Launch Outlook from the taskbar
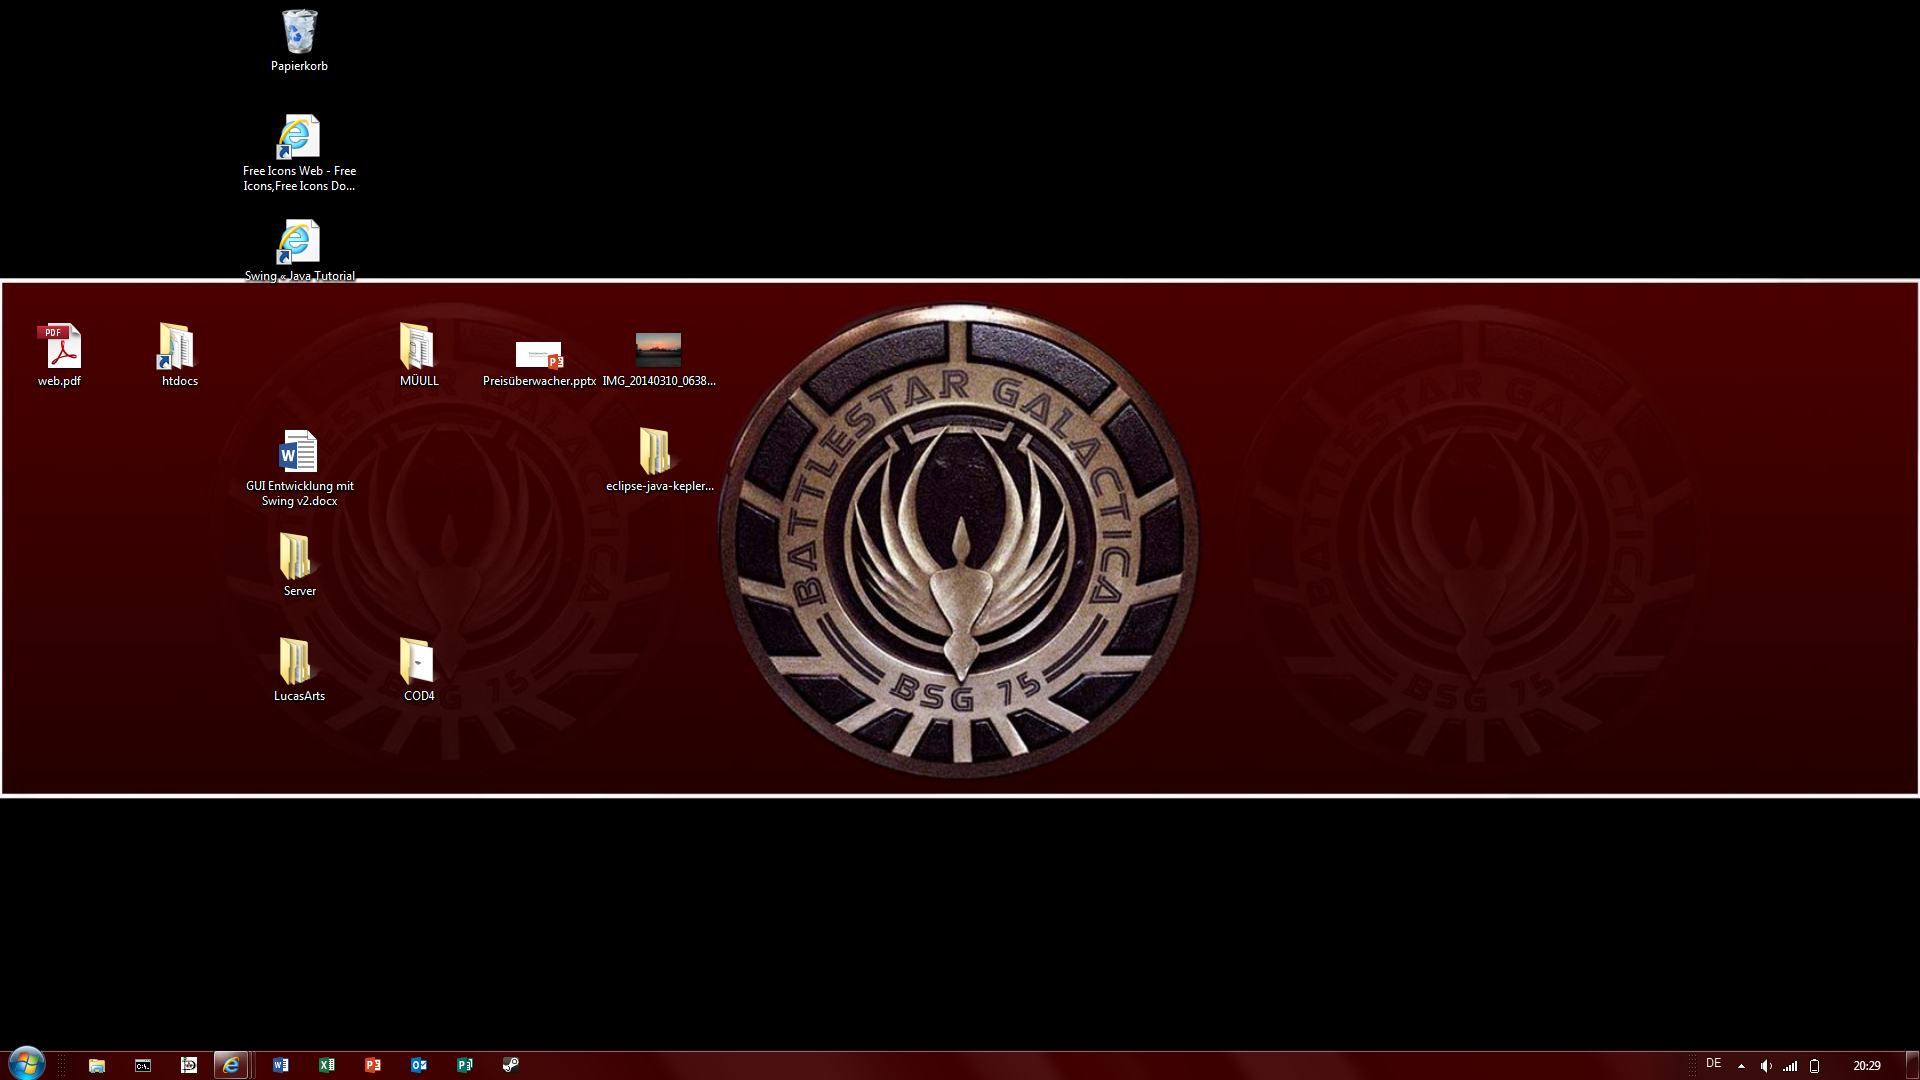Screen dimensions: 1920x1080 pos(419,1065)
